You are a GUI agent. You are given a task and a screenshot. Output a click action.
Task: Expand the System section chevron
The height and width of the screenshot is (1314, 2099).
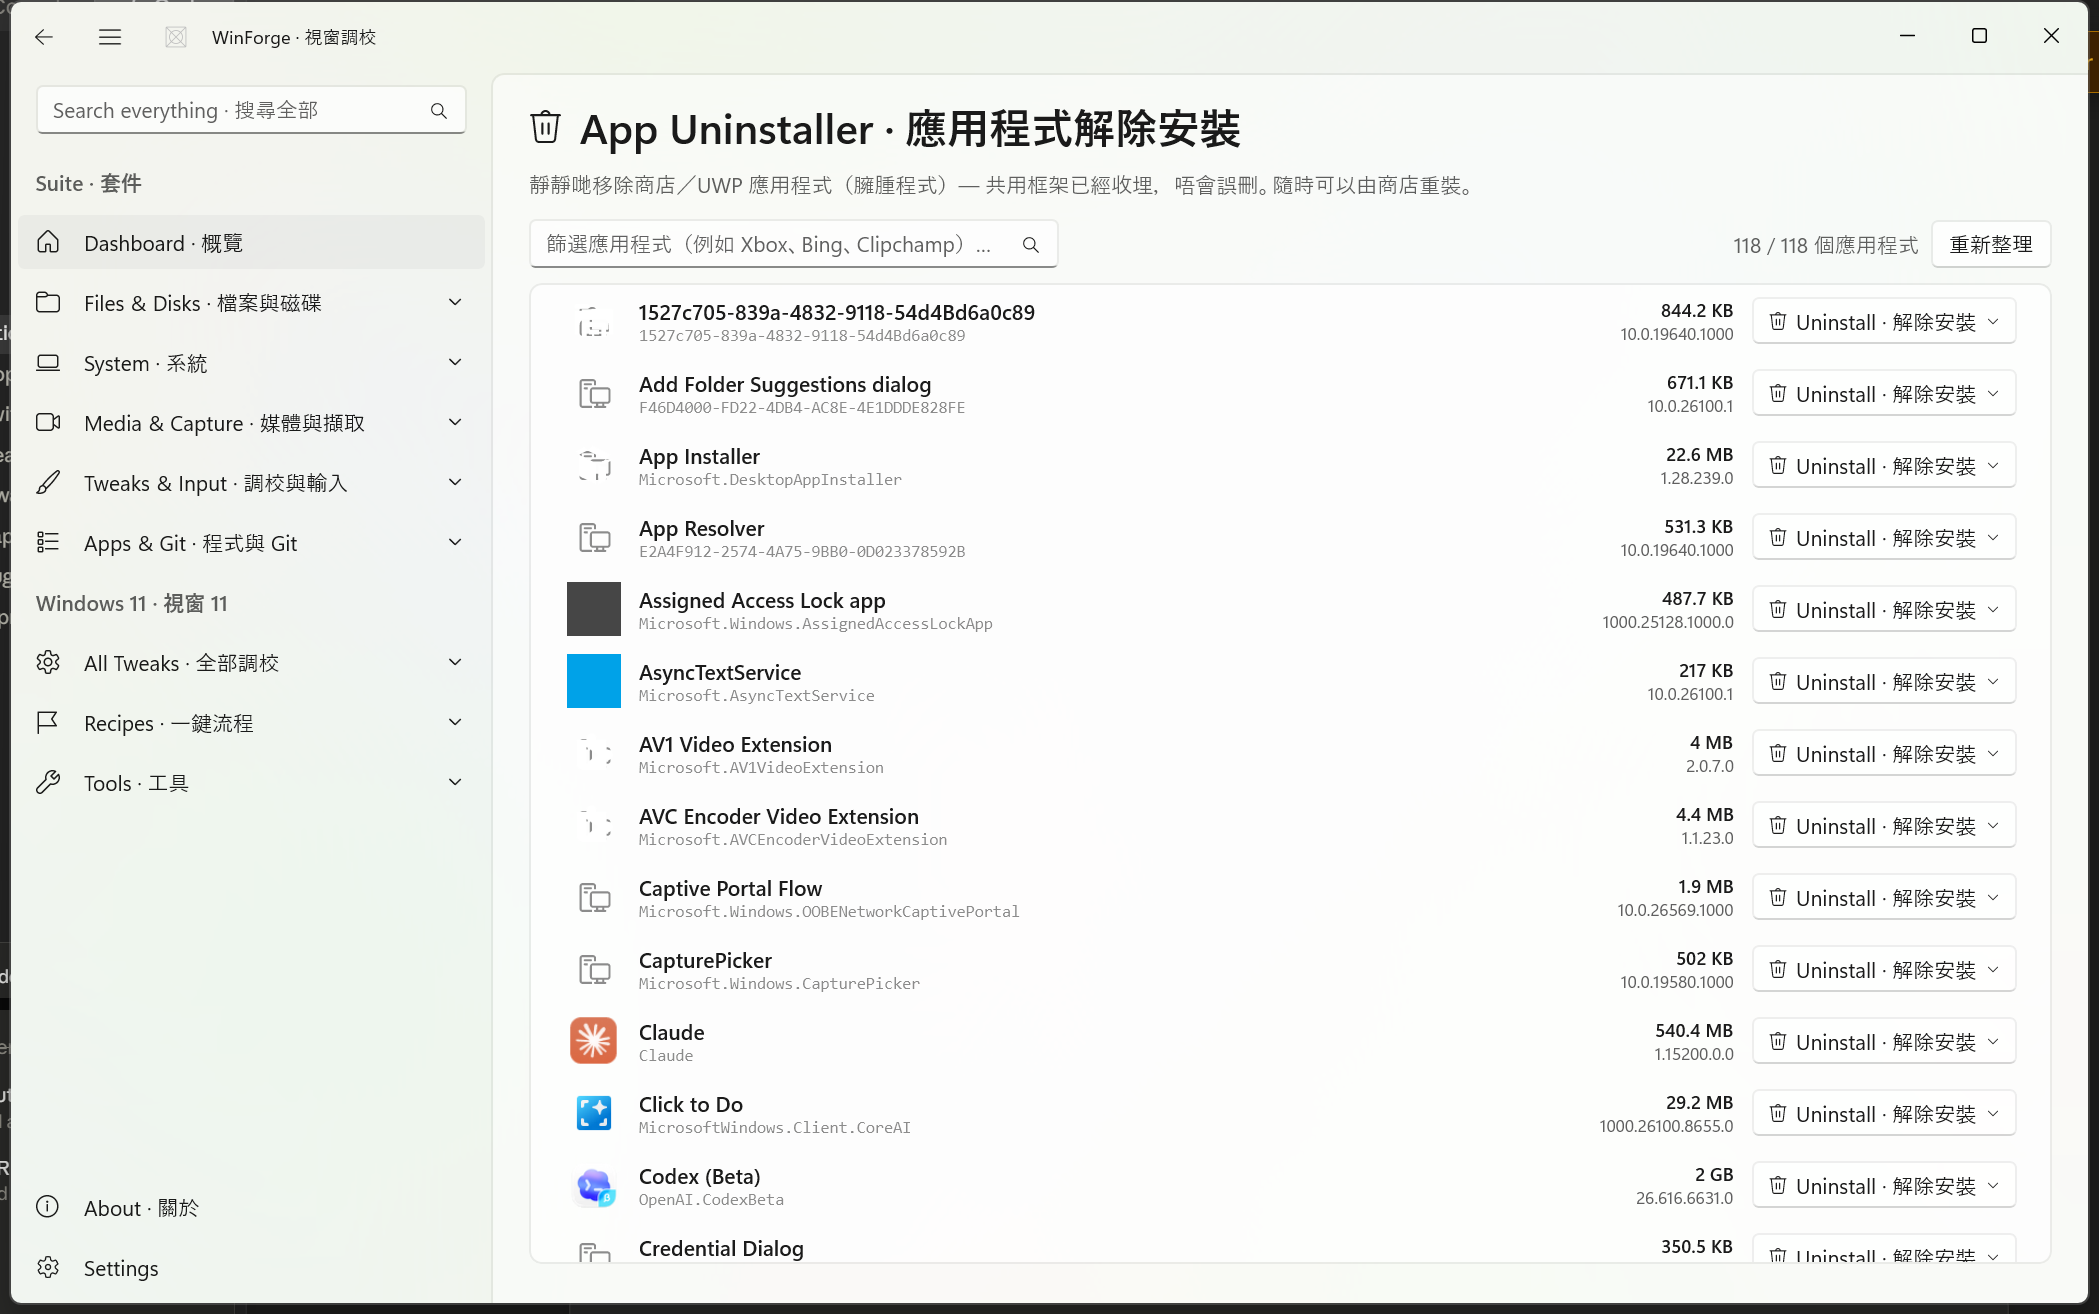coord(456,362)
